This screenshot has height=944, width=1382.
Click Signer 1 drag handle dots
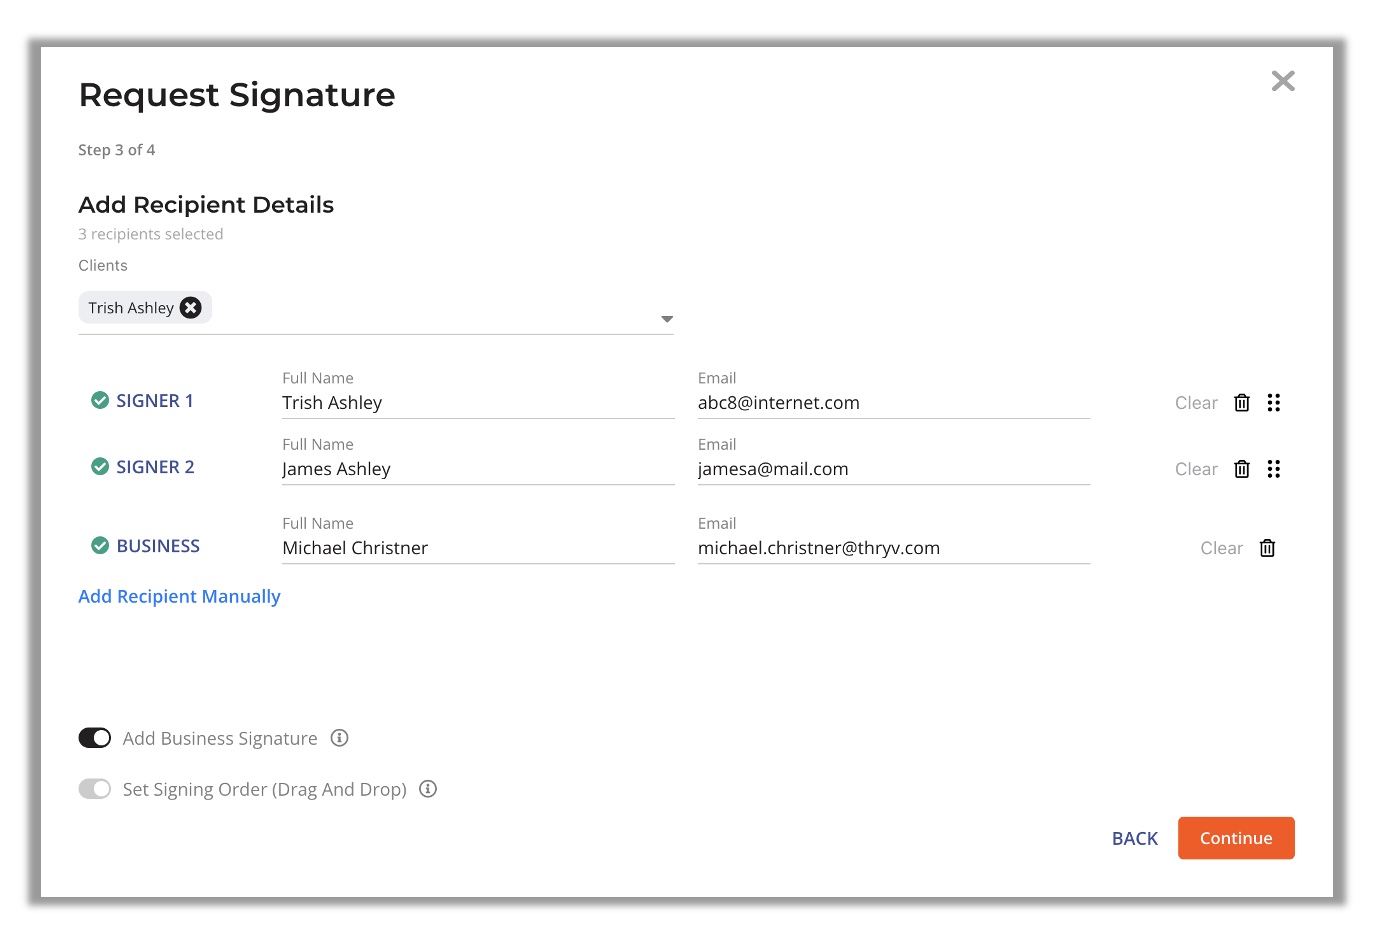point(1274,403)
